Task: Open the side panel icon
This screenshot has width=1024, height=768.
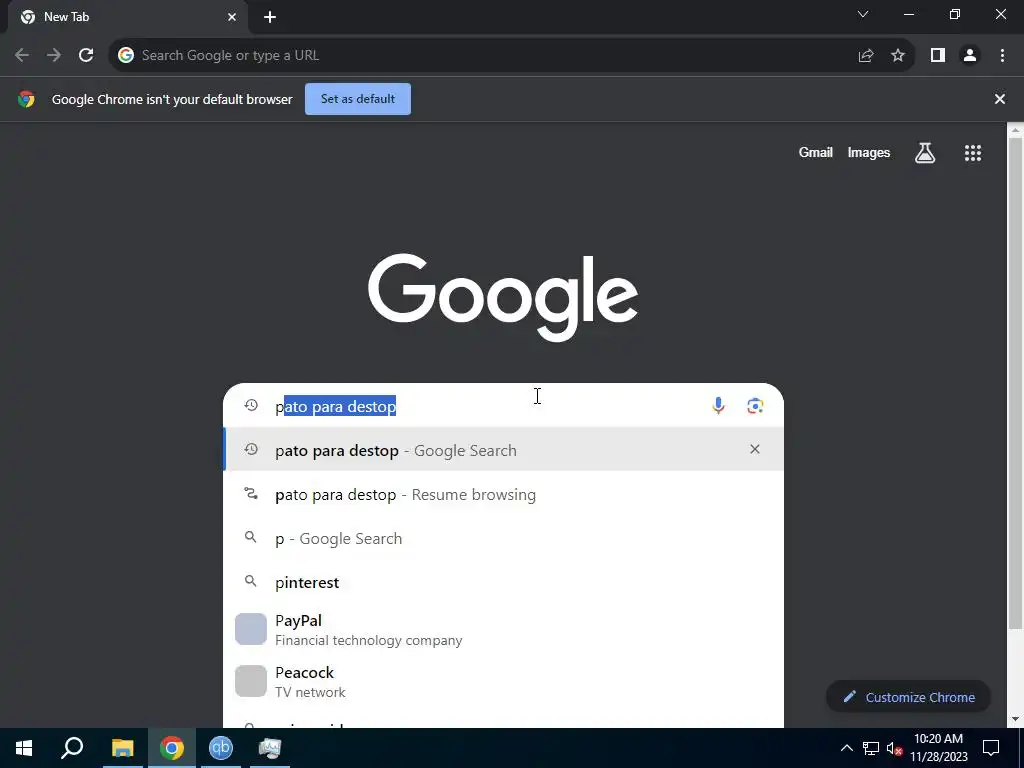Action: click(938, 56)
